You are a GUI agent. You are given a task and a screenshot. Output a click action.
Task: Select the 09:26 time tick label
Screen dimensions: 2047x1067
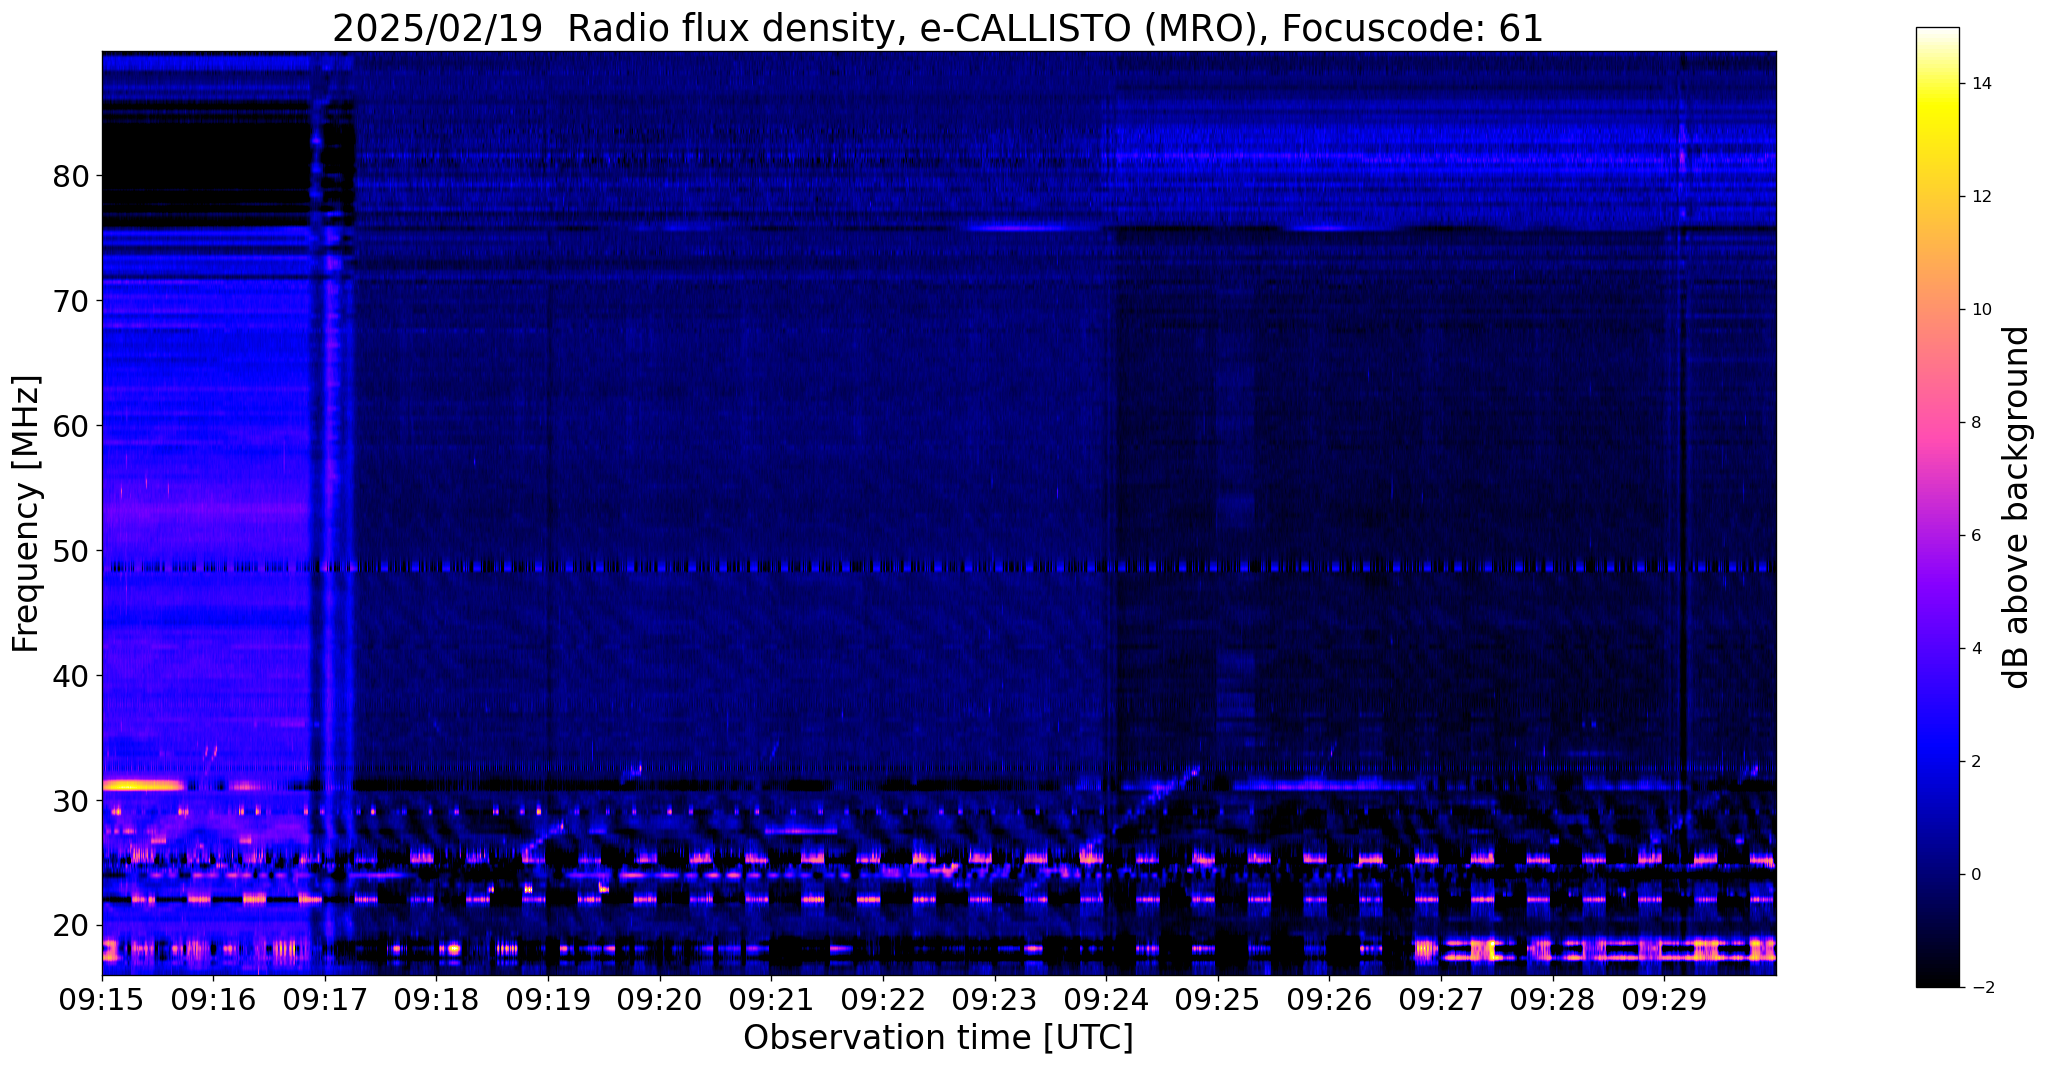click(x=1329, y=1000)
